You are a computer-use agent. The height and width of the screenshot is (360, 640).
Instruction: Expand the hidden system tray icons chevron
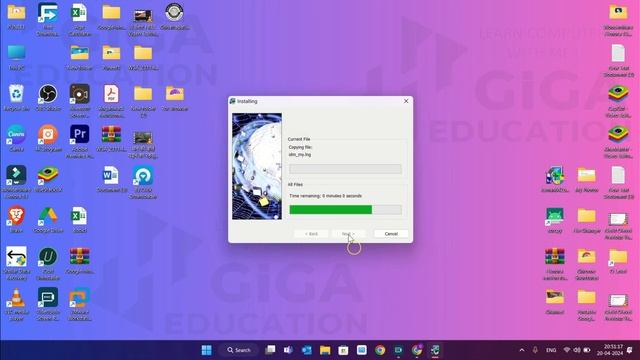point(522,350)
